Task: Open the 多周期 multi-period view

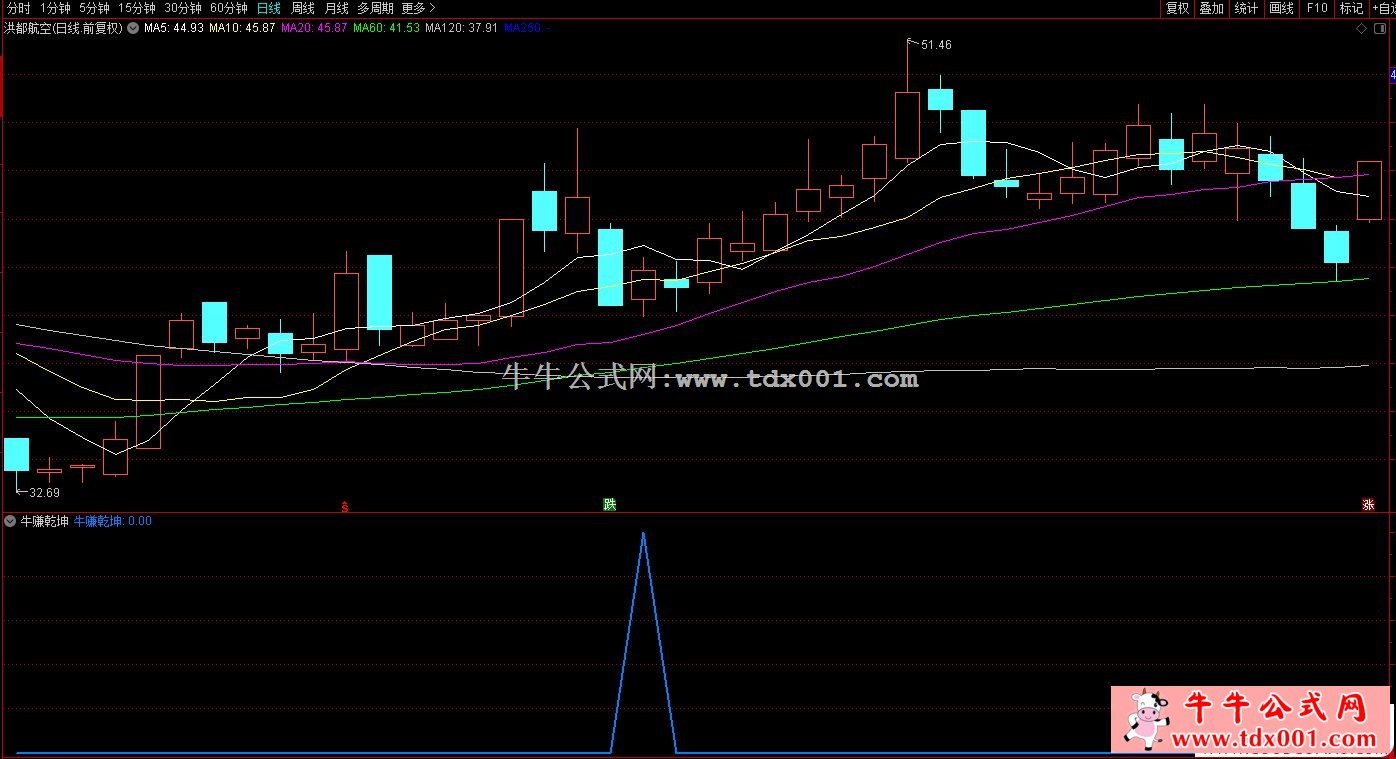Action: click(x=375, y=8)
